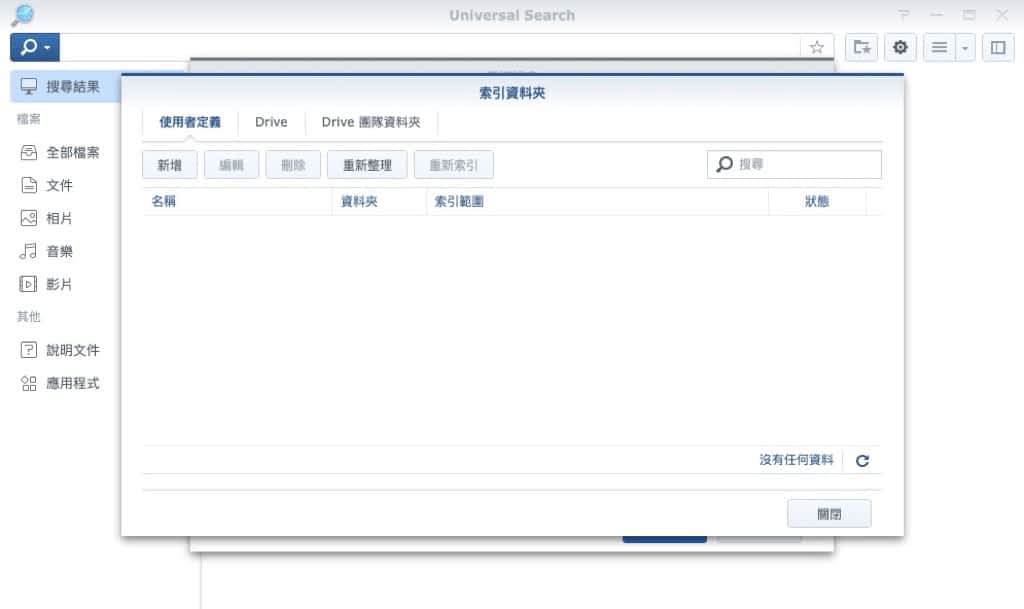The height and width of the screenshot is (609, 1024).
Task: Click the star bookmark icon in search bar
Action: [x=816, y=47]
